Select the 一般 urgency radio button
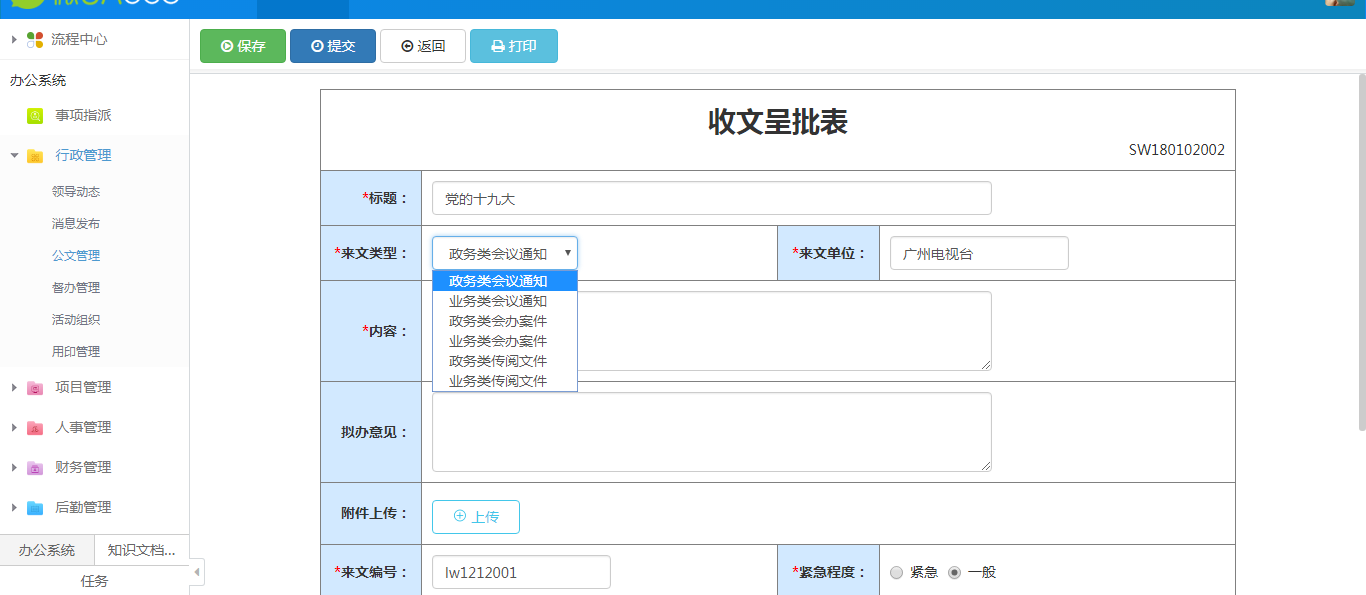1366x595 pixels. click(x=954, y=573)
